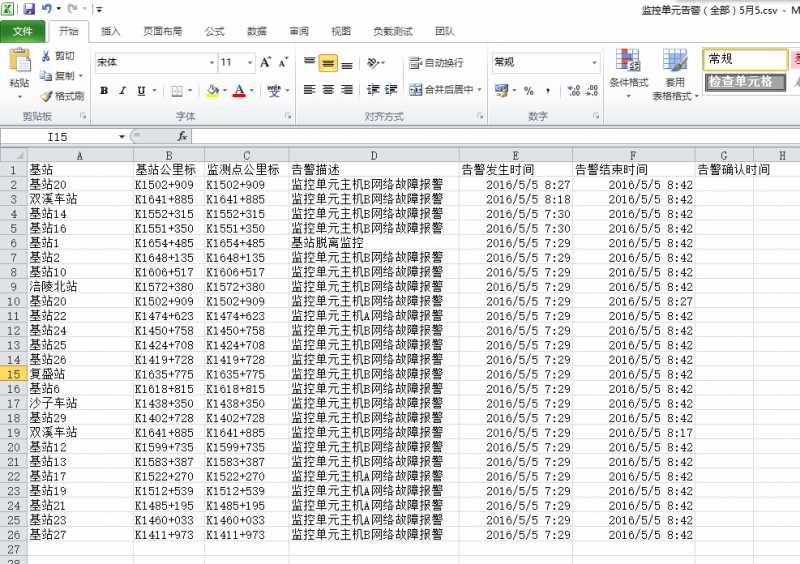Open font color dropdown arrow
The image size is (800, 564).
[x=252, y=91]
